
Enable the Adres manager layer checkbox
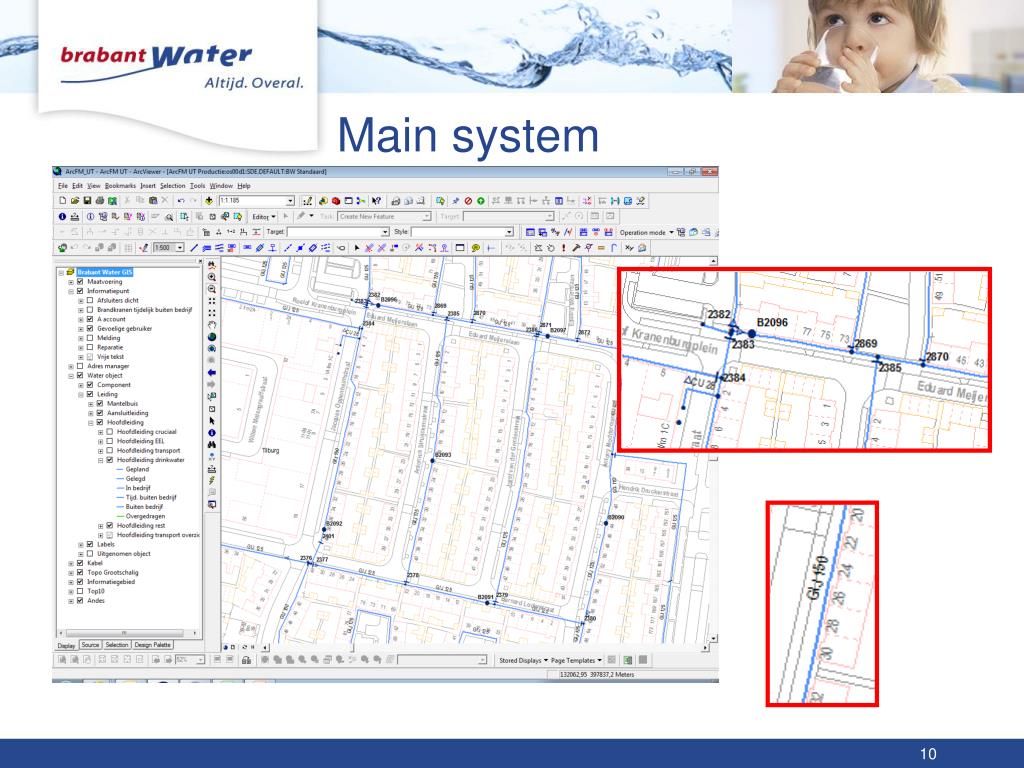point(80,366)
